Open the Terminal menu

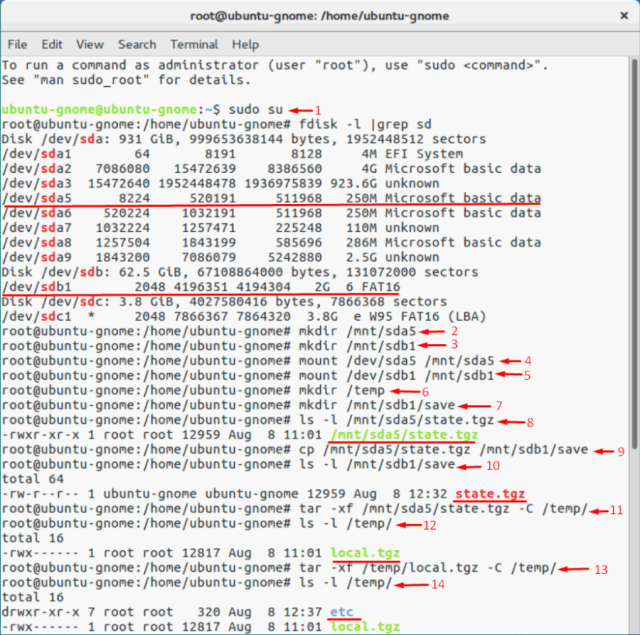pos(194,44)
